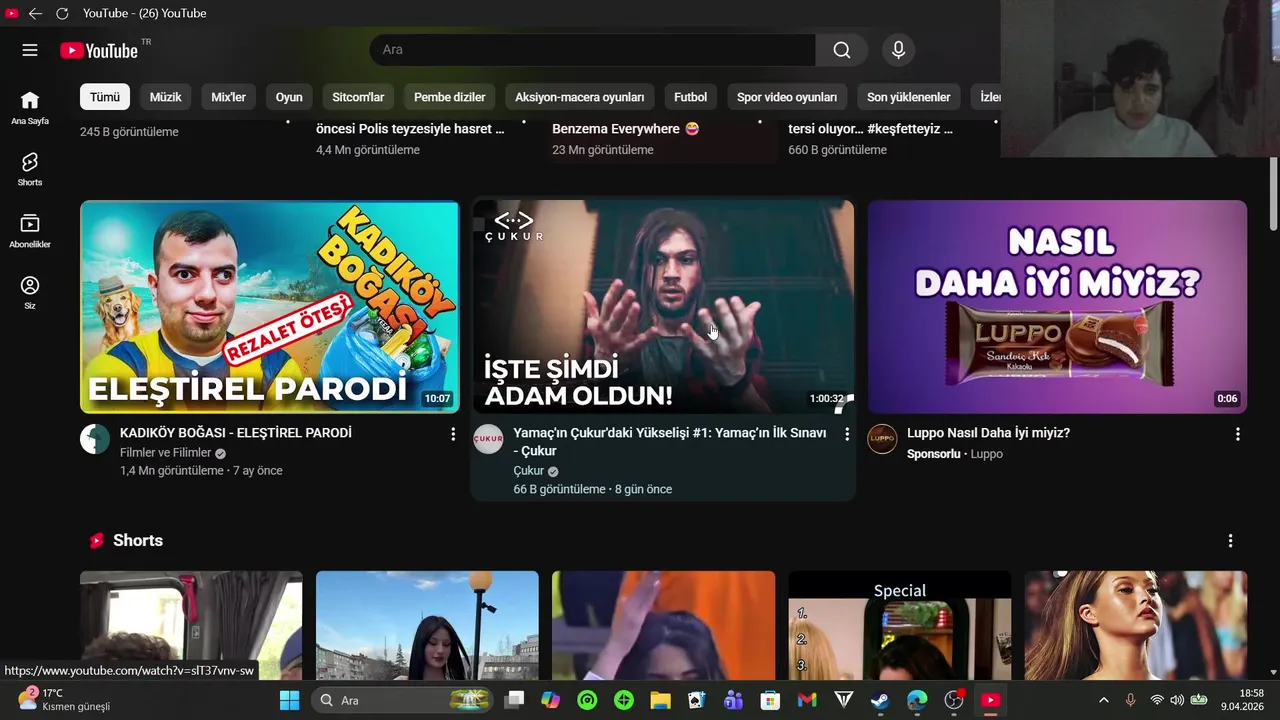
Task: Open options for KADIKÖY BOĞASI video
Action: pos(453,434)
